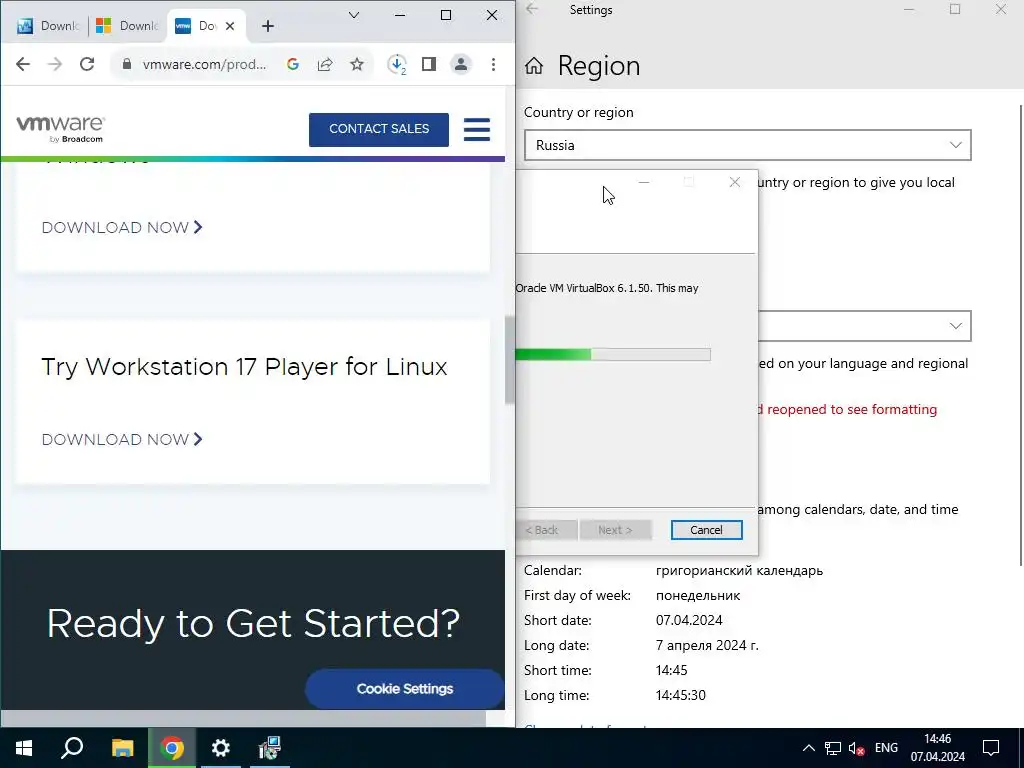Share this page from the address bar
This screenshot has width=1024, height=768.
coord(325,64)
